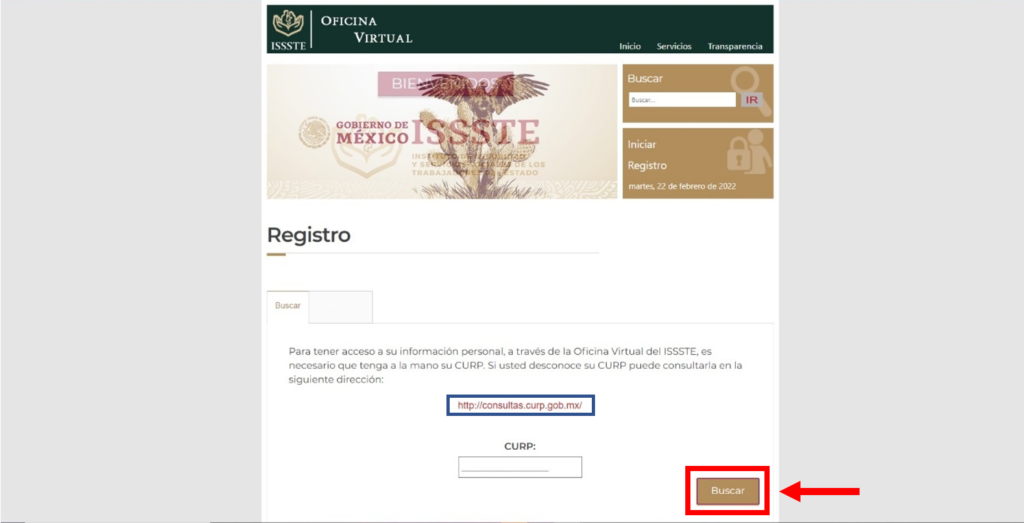Click the Oficina Virtual title text
Screen dimensions: 1024x523
point(366,29)
